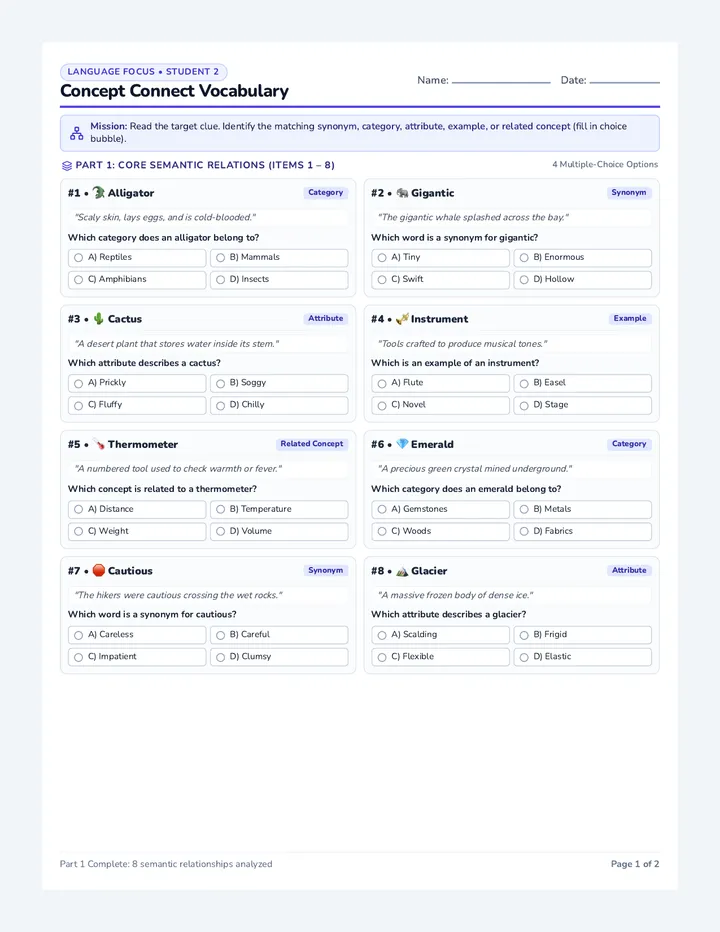Click the trumpet icon beside Instrument
Viewport: 720px width, 932px height.
point(402,319)
